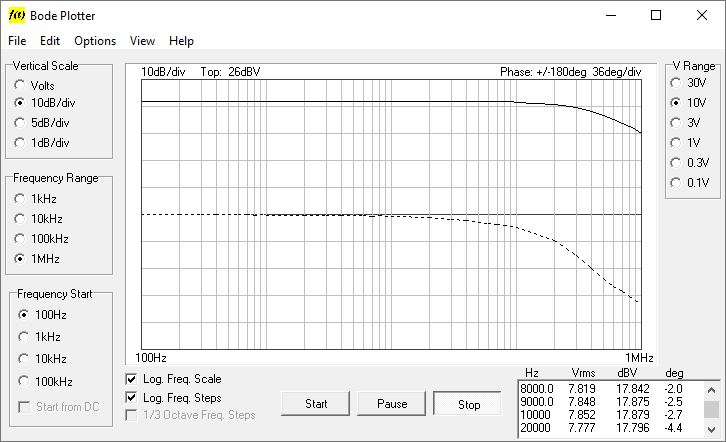
Task: Set Frequency Range to 1MHz
Action: [x=19, y=258]
